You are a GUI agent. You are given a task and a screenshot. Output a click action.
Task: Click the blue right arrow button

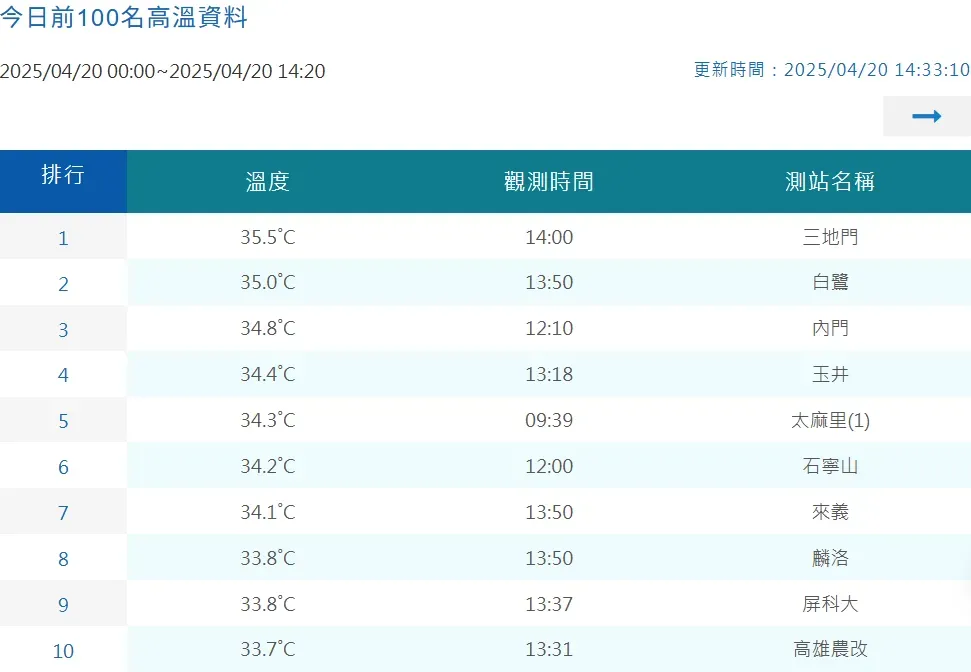coord(926,116)
